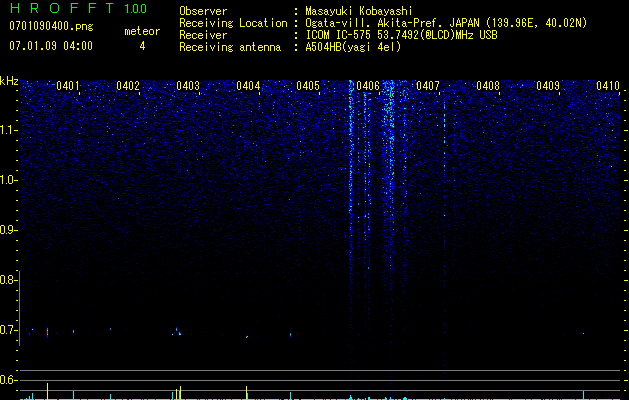The width and height of the screenshot is (629, 400).
Task: Click the 0405 time marker
Action: pyautogui.click(x=308, y=86)
